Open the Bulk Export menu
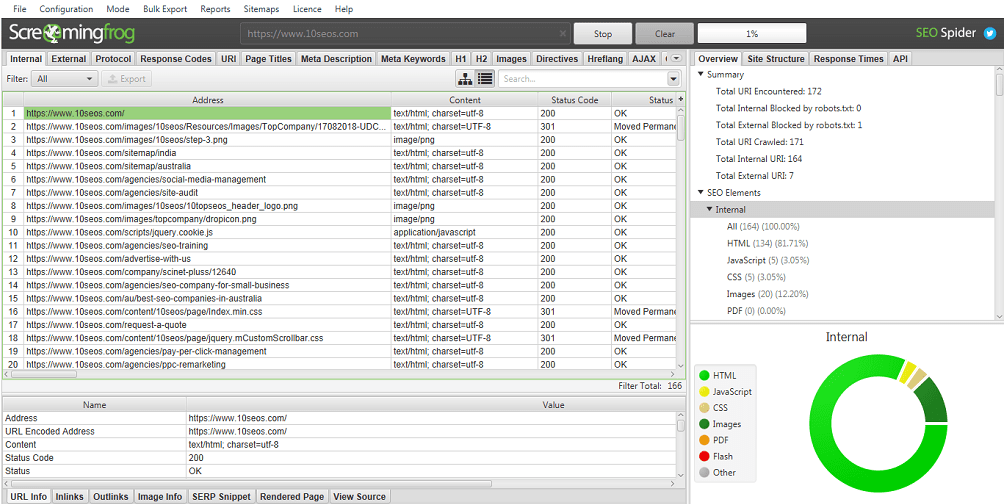This screenshot has height=504, width=1004. [x=165, y=9]
